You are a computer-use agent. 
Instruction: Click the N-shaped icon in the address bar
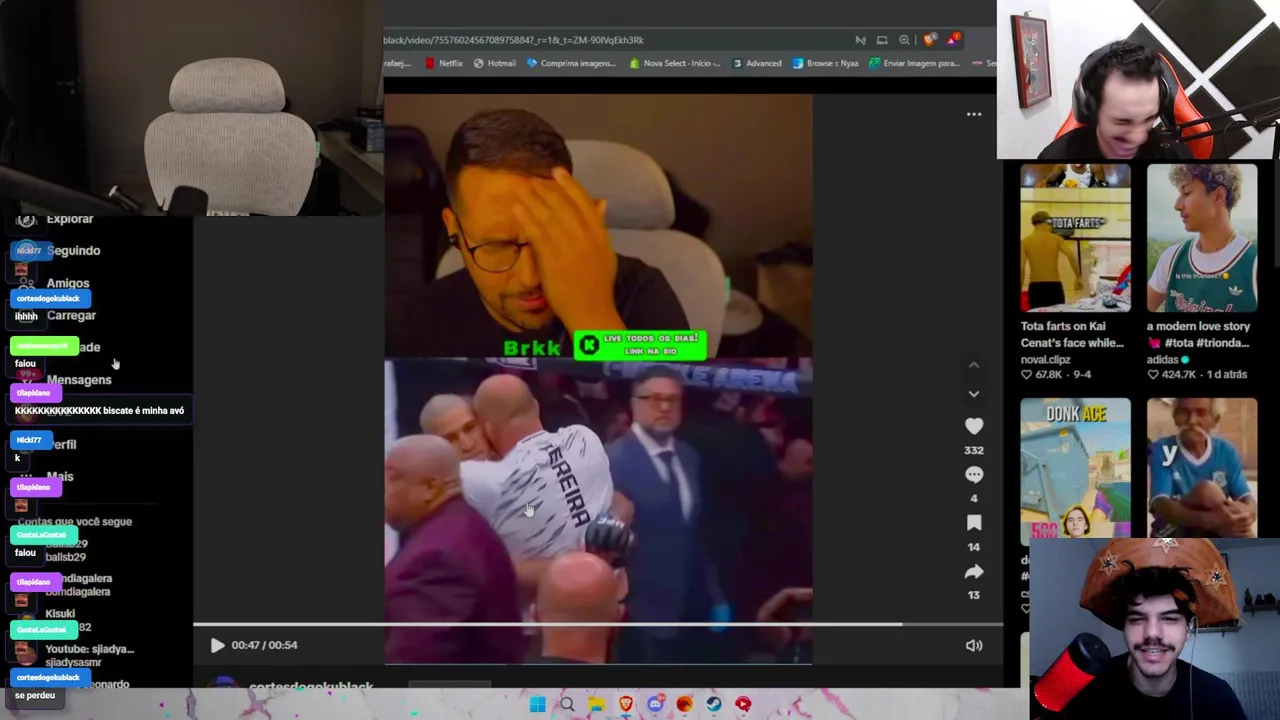coord(860,40)
